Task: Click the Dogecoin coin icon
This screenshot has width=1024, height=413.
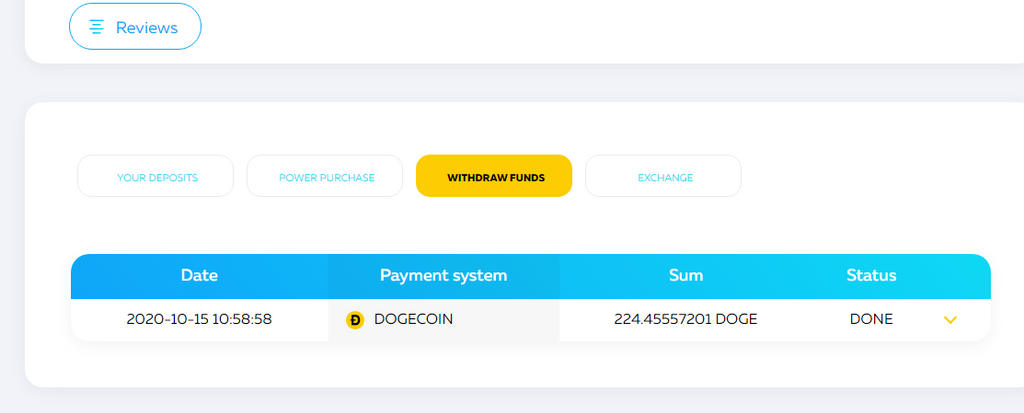Action: tap(355, 320)
